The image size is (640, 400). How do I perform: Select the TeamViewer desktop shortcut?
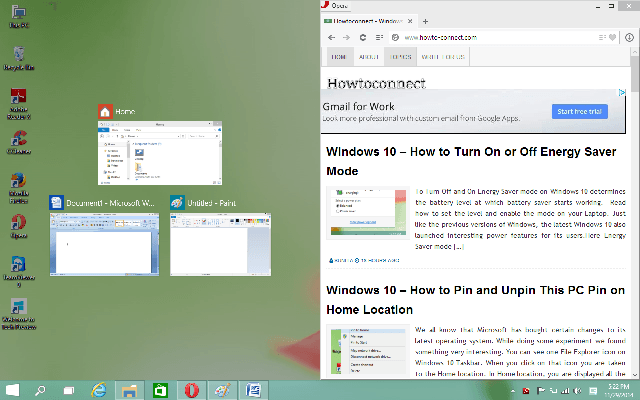pos(19,272)
